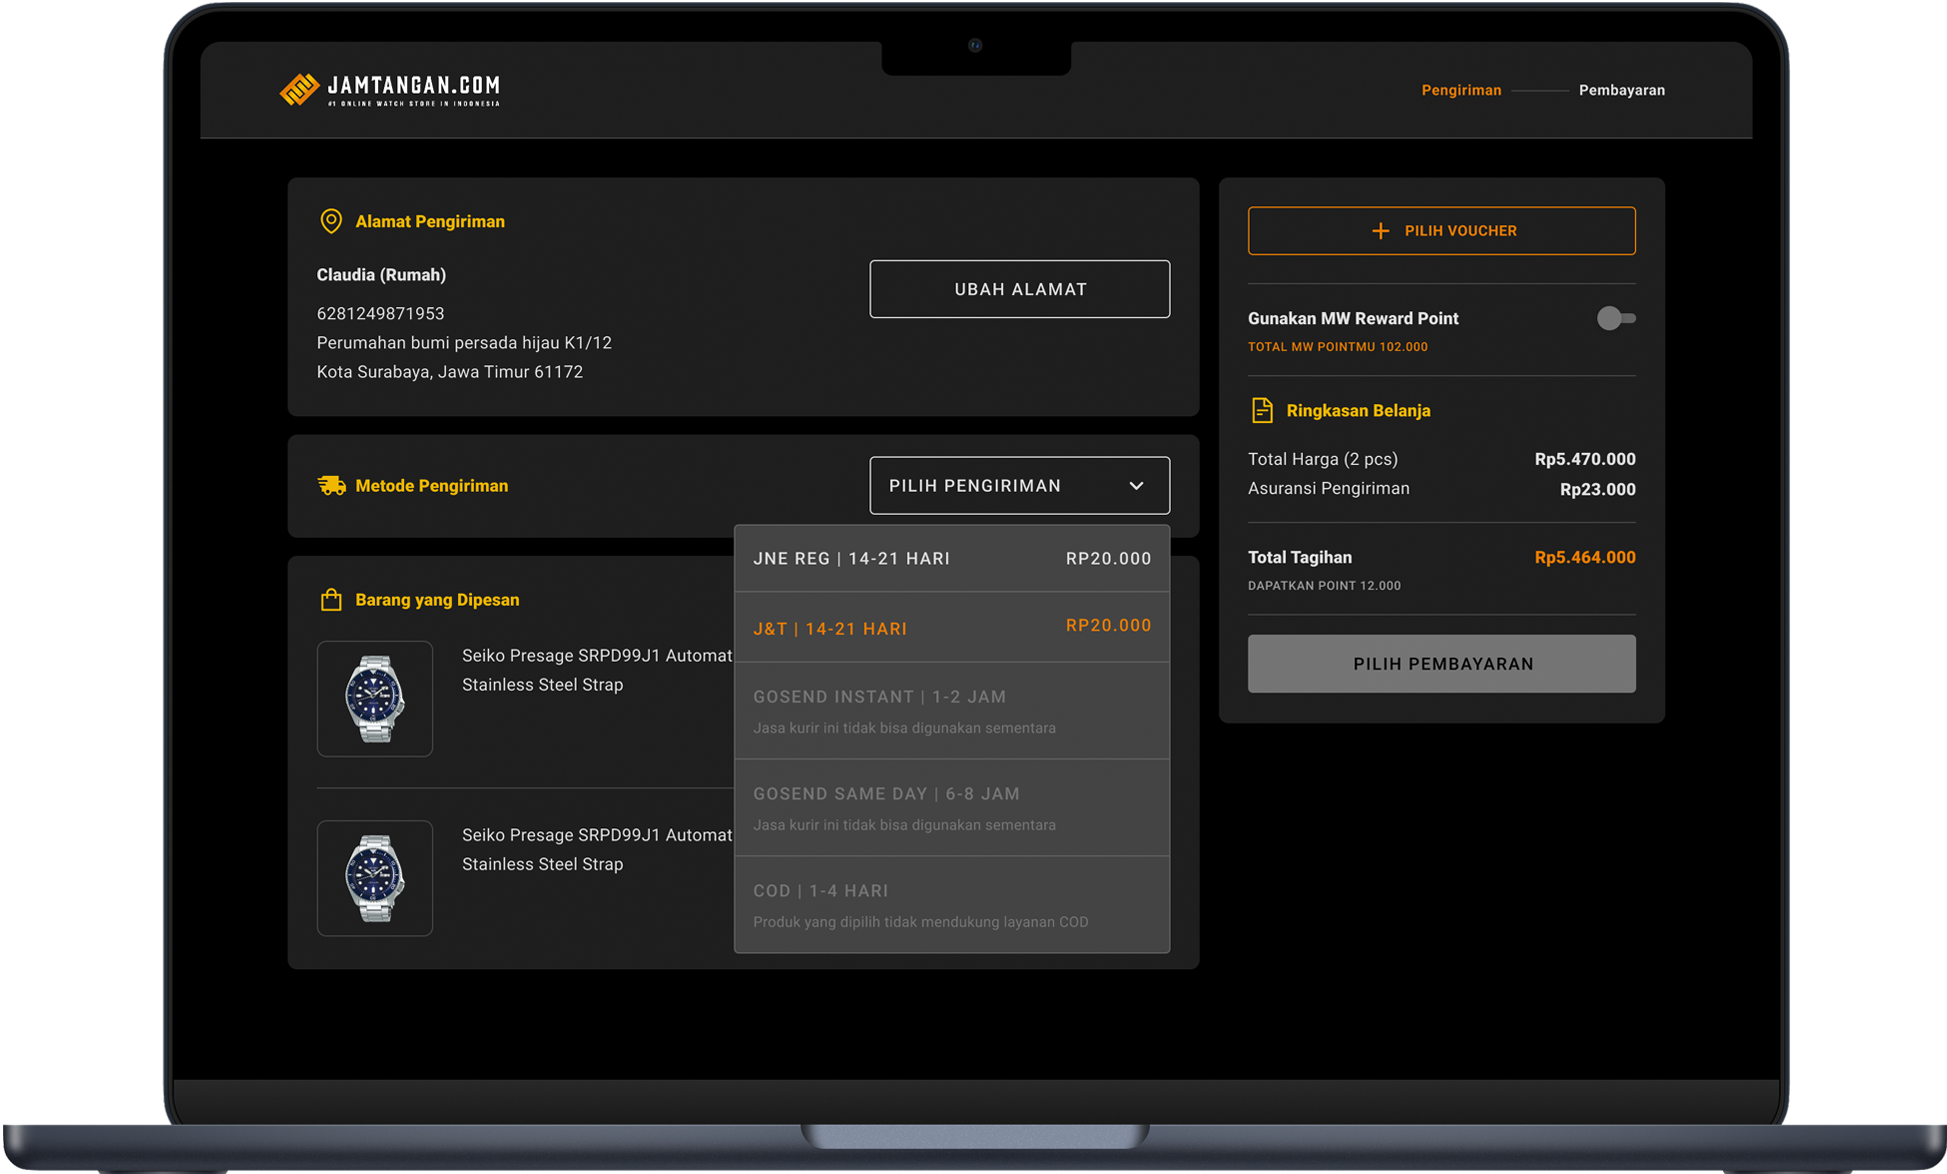Click the Ubah Alamat button

coord(1019,289)
